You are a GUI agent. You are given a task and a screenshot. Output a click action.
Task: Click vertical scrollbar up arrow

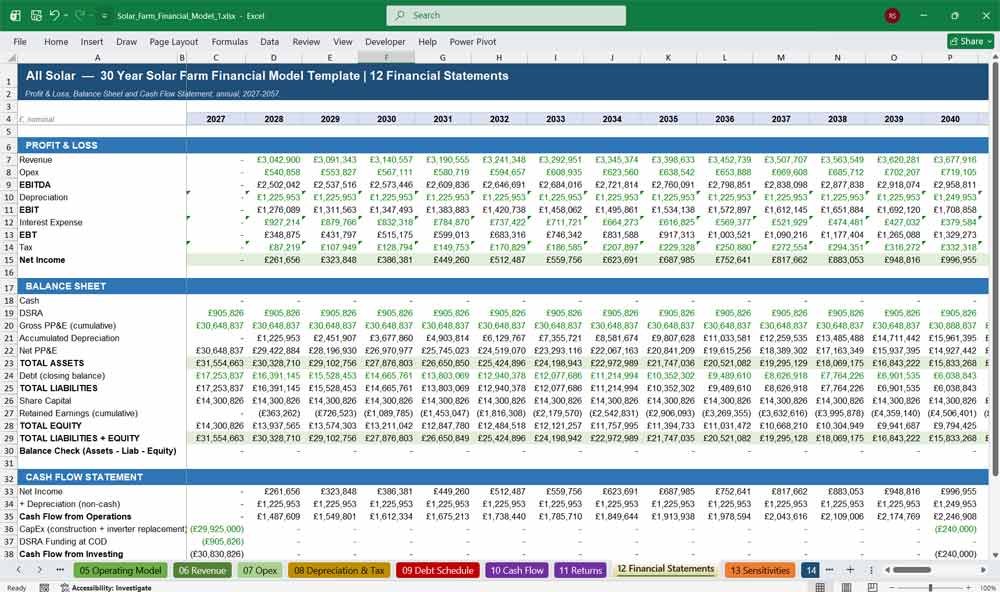point(995,57)
